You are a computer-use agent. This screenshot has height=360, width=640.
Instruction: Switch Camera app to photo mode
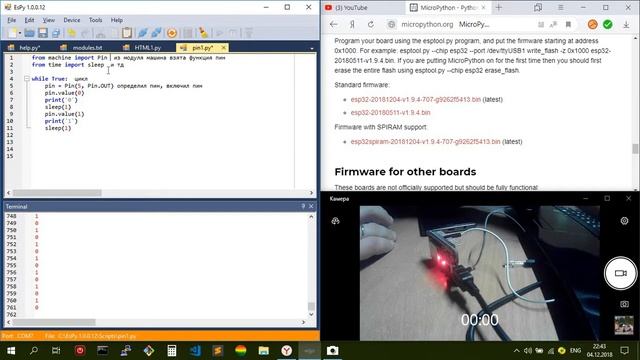pos(624,304)
